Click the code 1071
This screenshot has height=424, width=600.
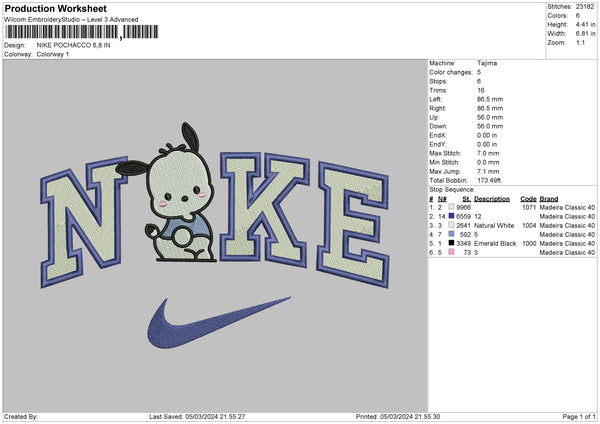[x=529, y=207]
